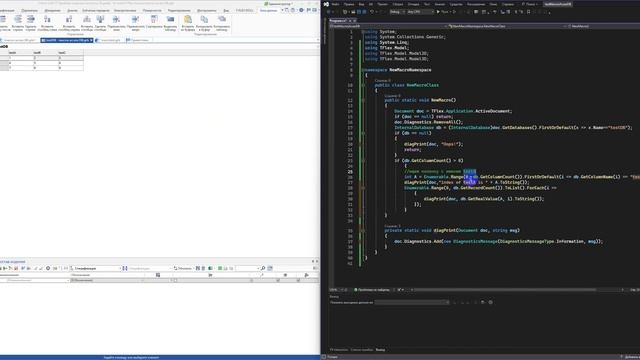Open the project navigation dropdown above code
Viewport: 640px width, 360px height.
pyautogui.click(x=388, y=26)
